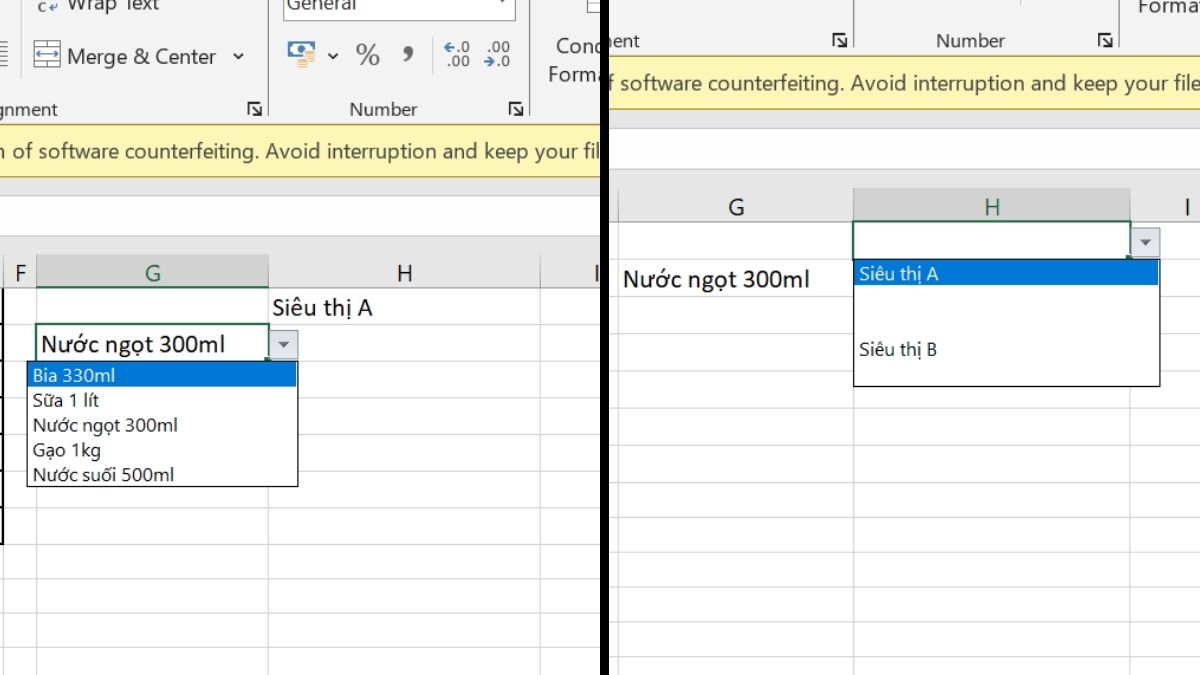
Task: Open the General number format combo box
Action: pyautogui.click(x=398, y=8)
